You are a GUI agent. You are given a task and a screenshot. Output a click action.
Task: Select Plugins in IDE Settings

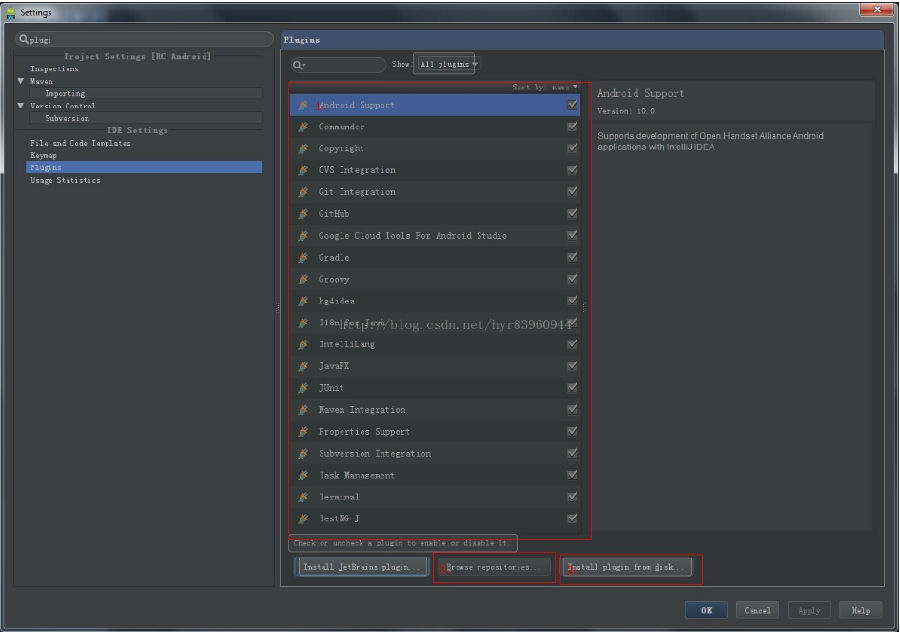pyautogui.click(x=144, y=167)
